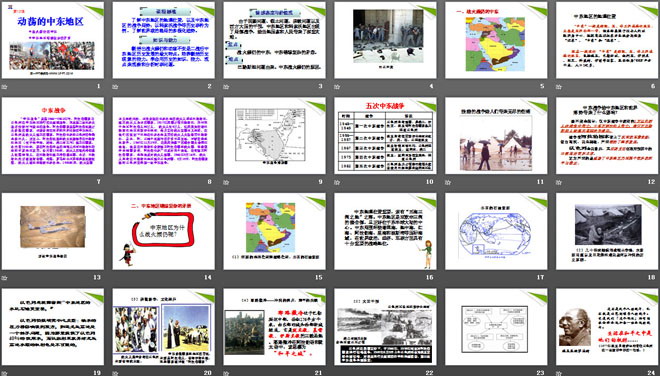Screen dimensions: 660x376
Task: Click the animation star icon under slide 4
Action: 337,87
